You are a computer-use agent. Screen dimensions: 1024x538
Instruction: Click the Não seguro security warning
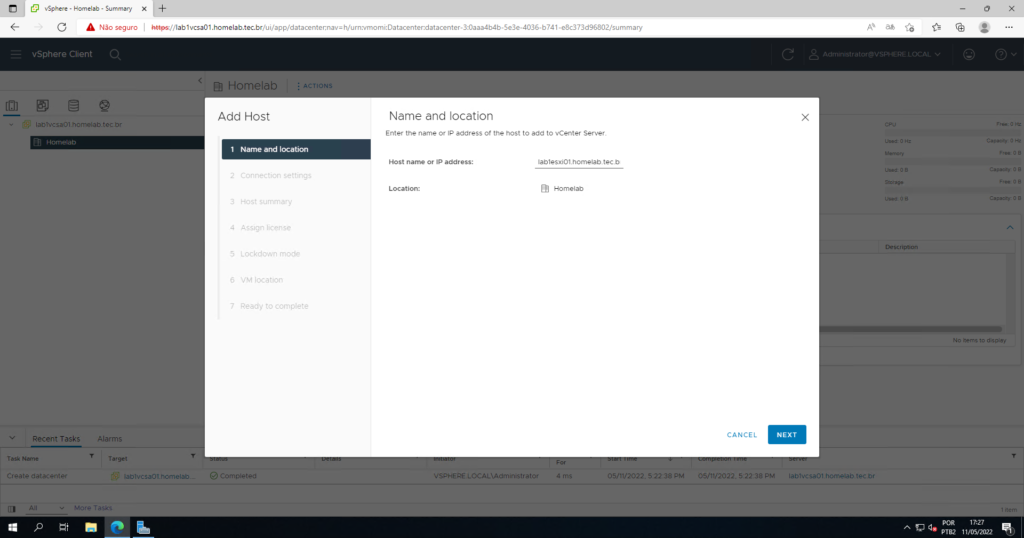(112, 27)
